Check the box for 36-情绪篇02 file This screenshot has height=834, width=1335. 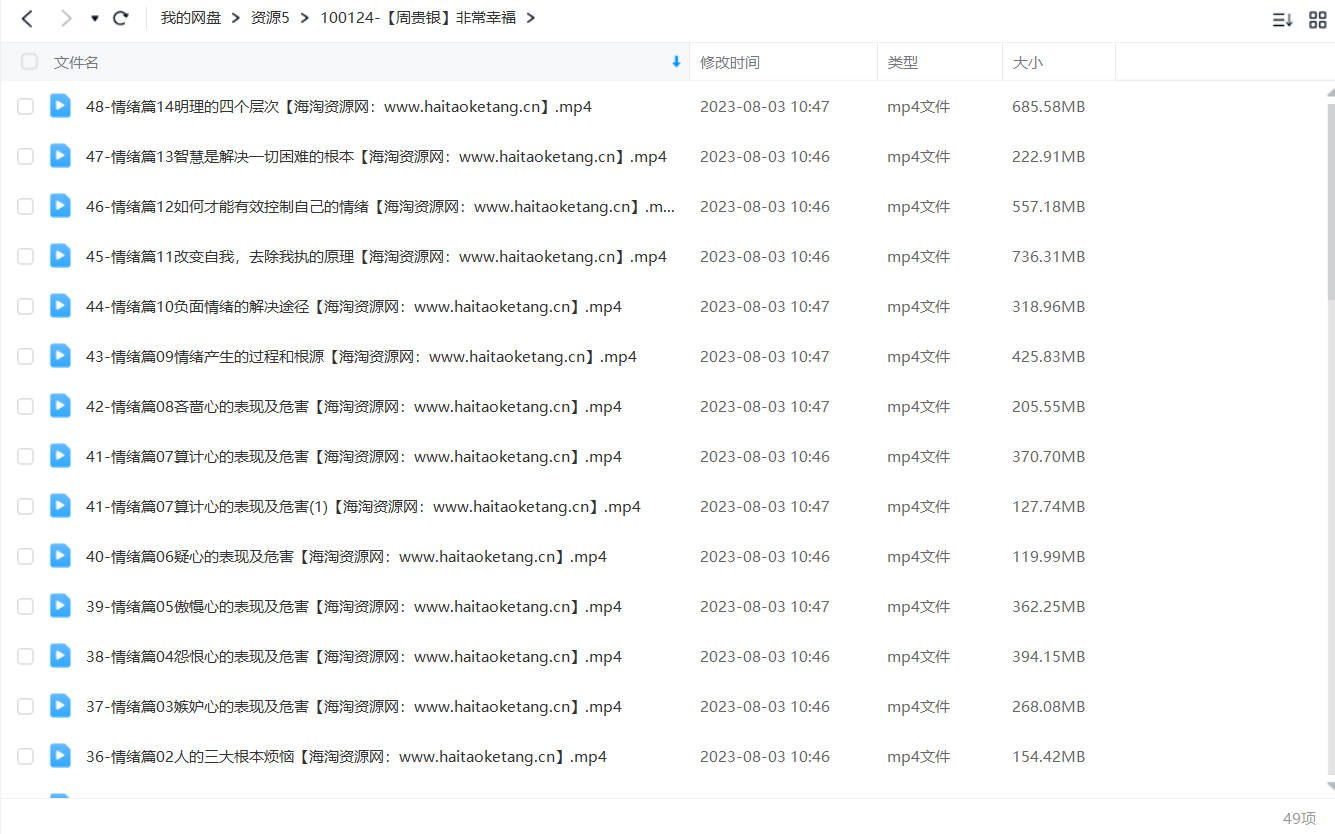pyautogui.click(x=25, y=756)
